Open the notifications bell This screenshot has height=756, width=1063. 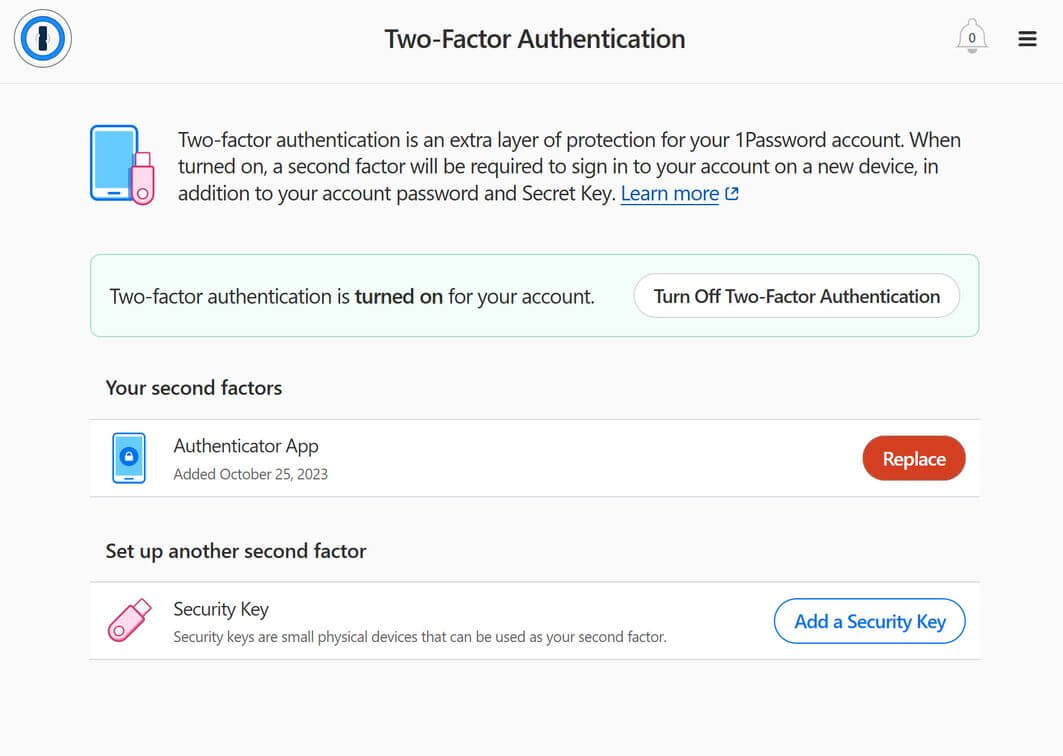click(x=971, y=36)
